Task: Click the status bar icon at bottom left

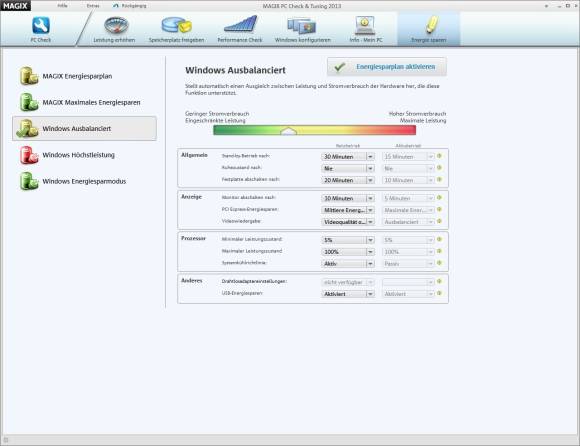Action: pos(6,440)
